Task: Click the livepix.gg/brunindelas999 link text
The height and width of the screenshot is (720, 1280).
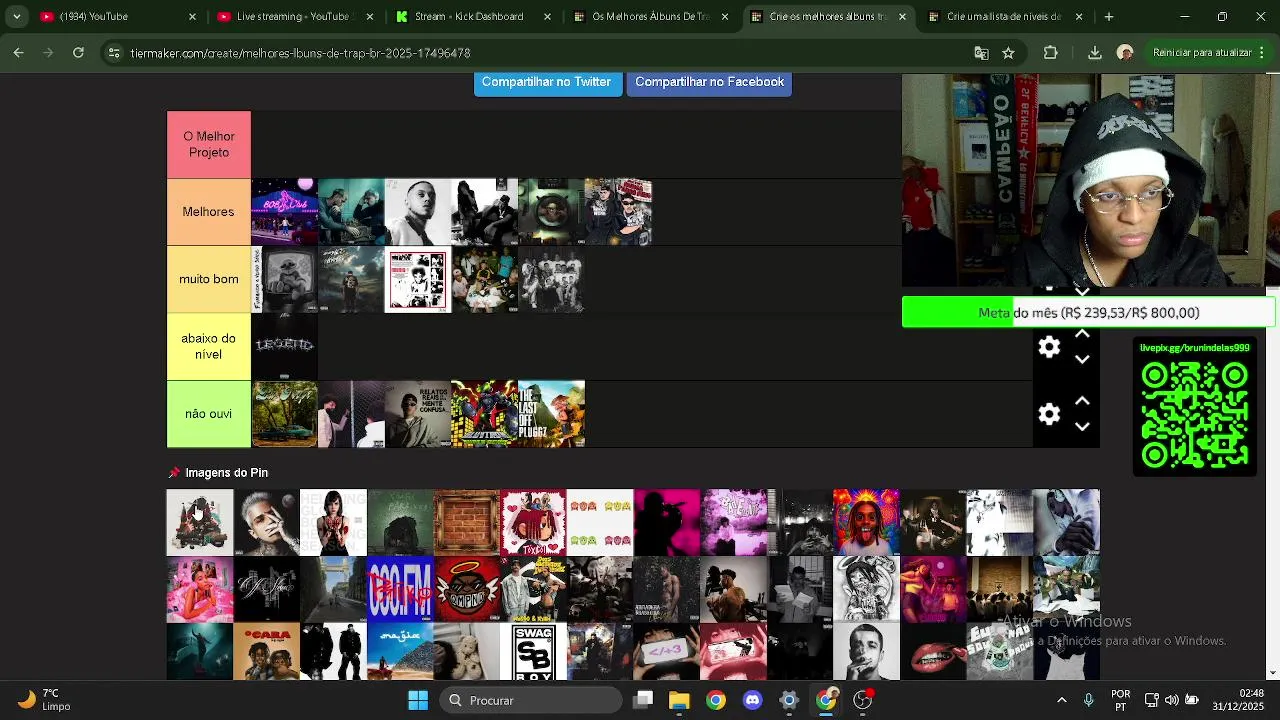Action: coord(1195,348)
